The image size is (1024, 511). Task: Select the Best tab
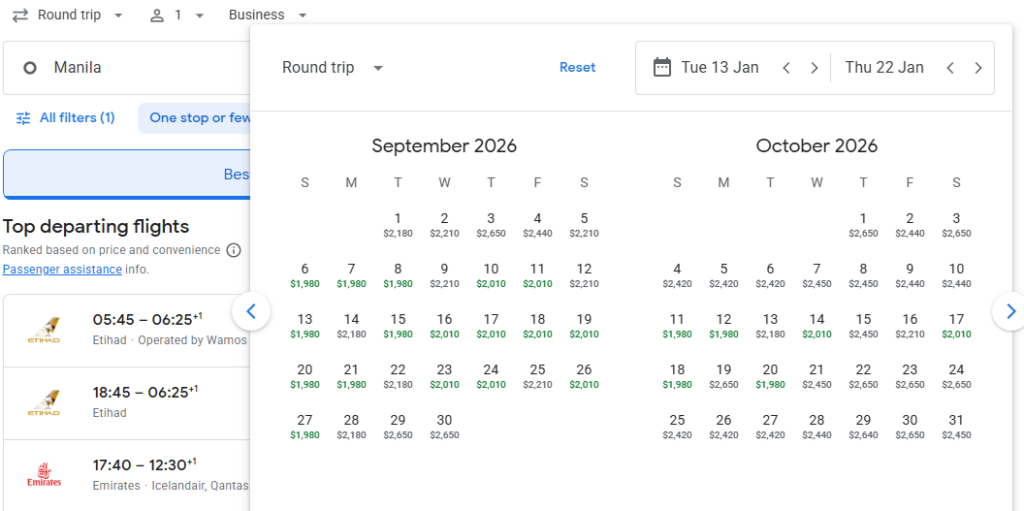pos(127,174)
